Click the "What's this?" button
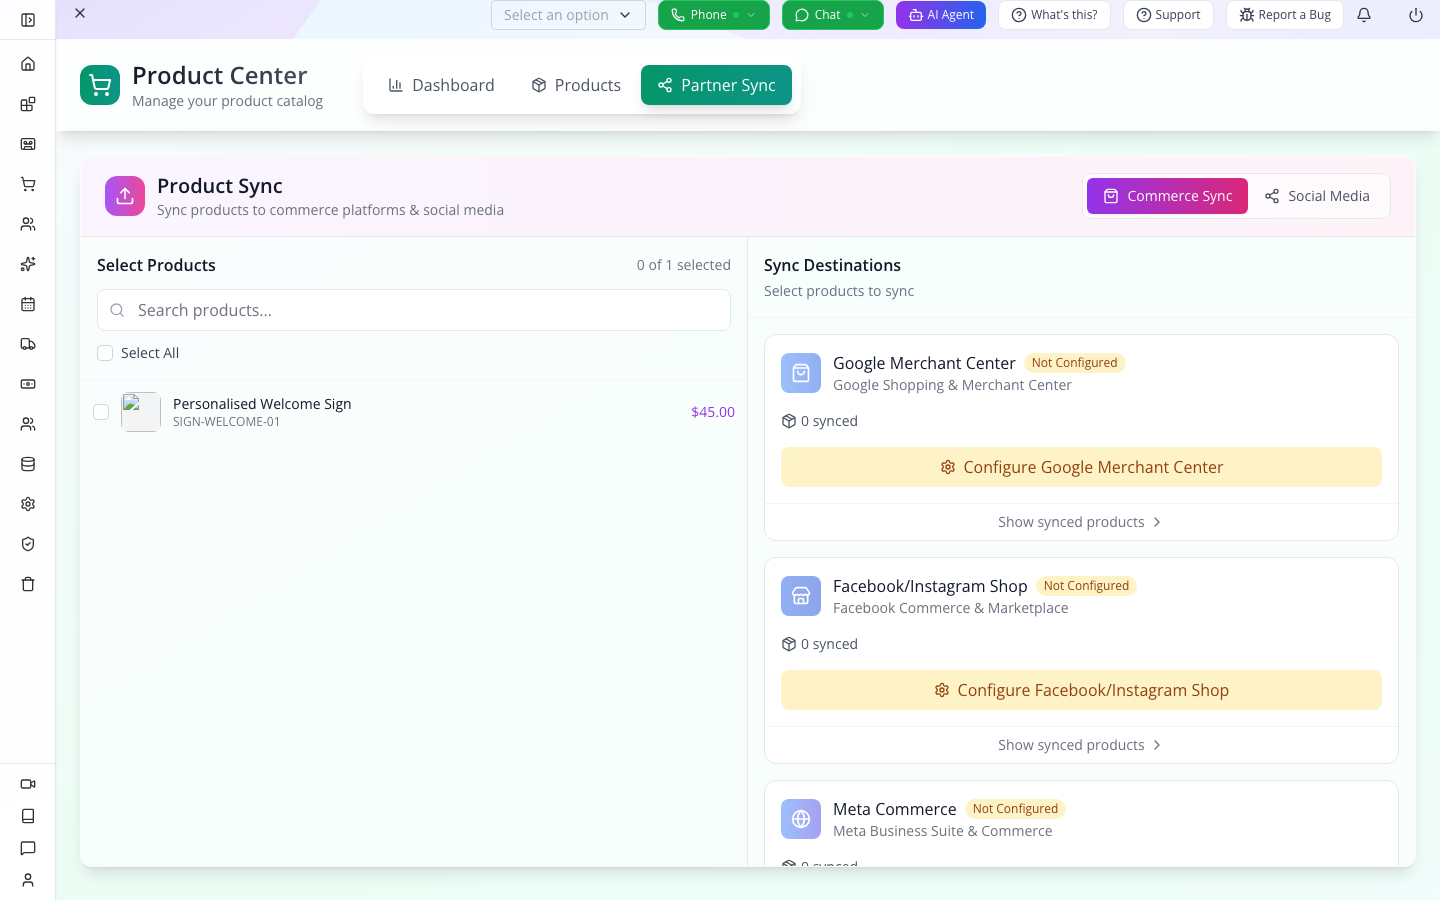The height and width of the screenshot is (900, 1440). (1054, 15)
